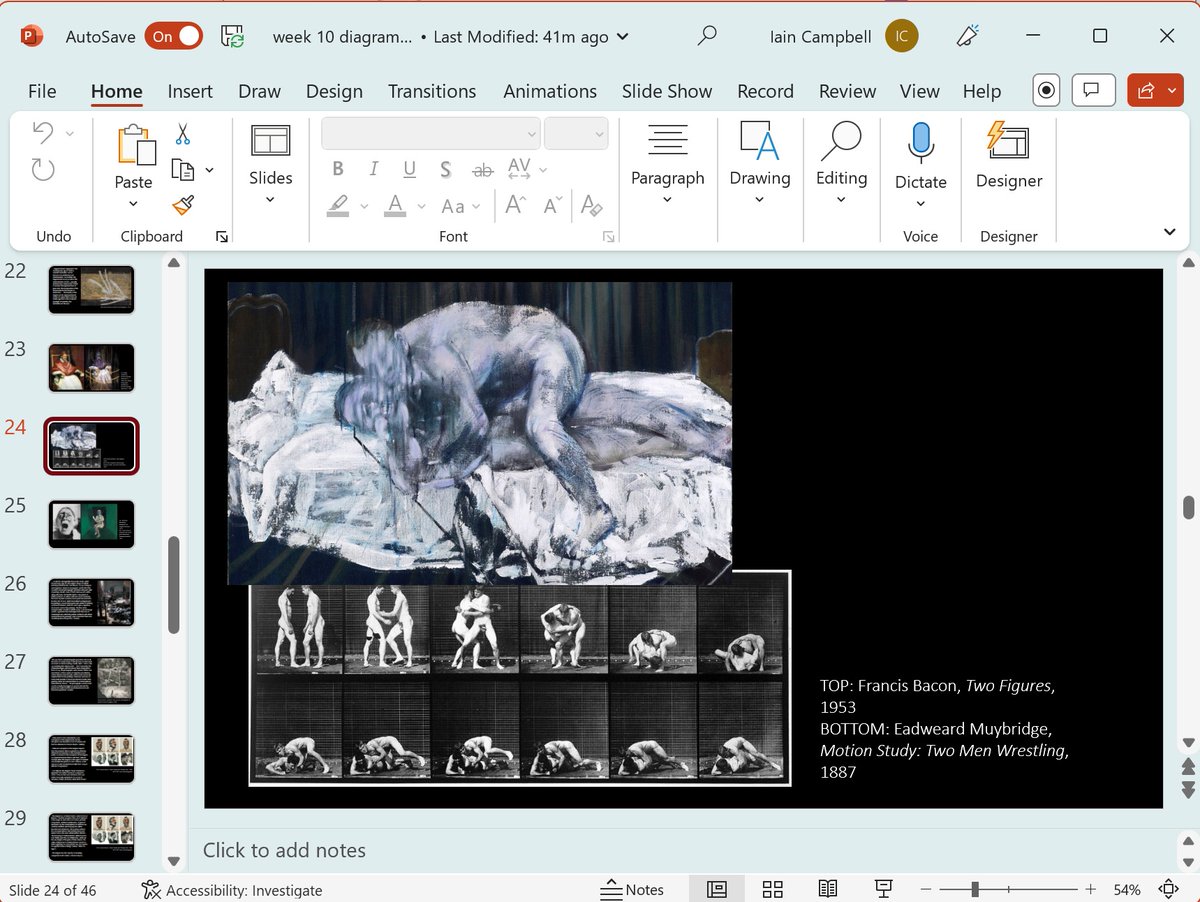Open the Transitions tab
Viewport: 1200px width, 902px height.
coord(432,91)
